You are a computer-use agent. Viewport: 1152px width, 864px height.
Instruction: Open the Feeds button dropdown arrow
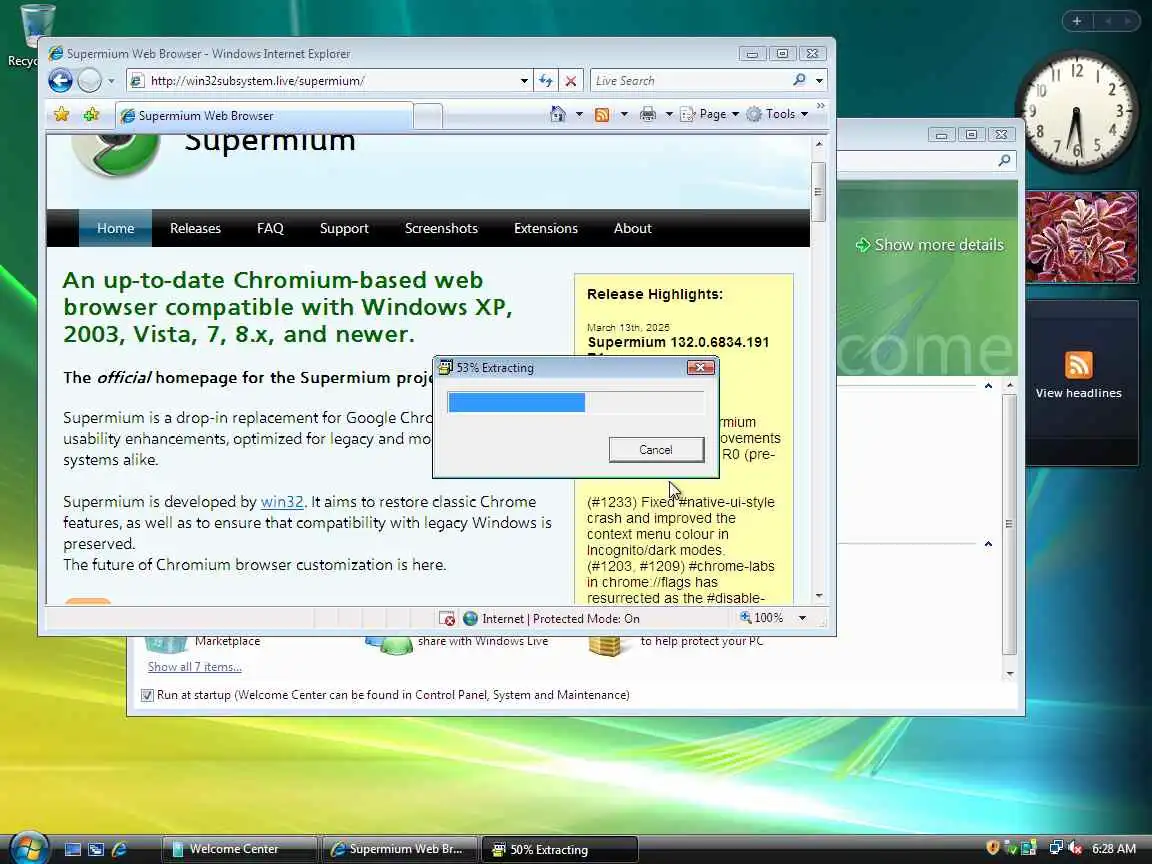[x=624, y=115]
